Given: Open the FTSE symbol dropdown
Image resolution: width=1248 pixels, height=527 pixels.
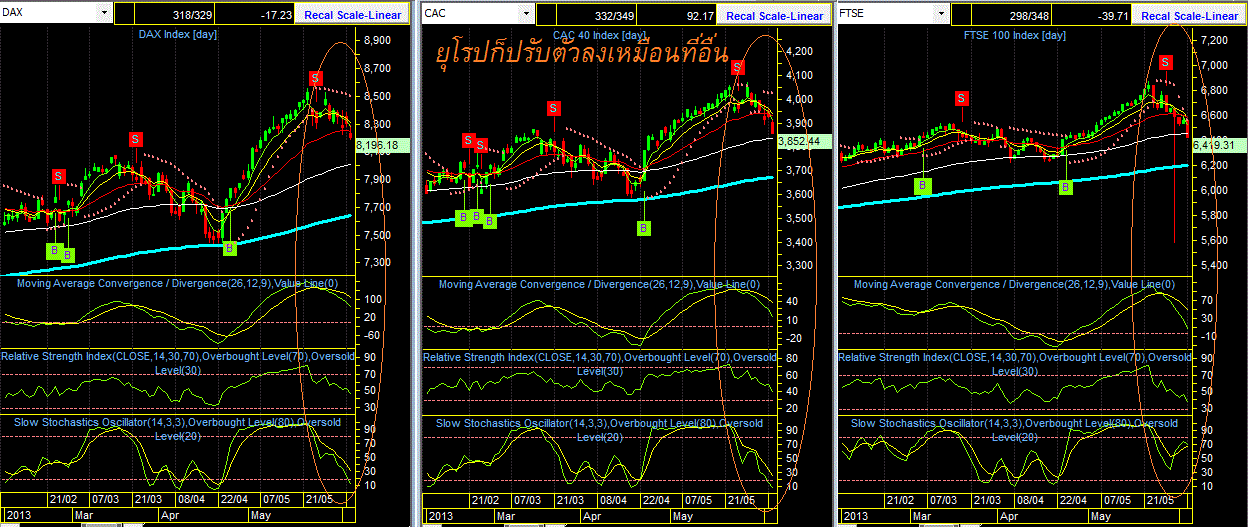Looking at the screenshot, I should point(939,13).
